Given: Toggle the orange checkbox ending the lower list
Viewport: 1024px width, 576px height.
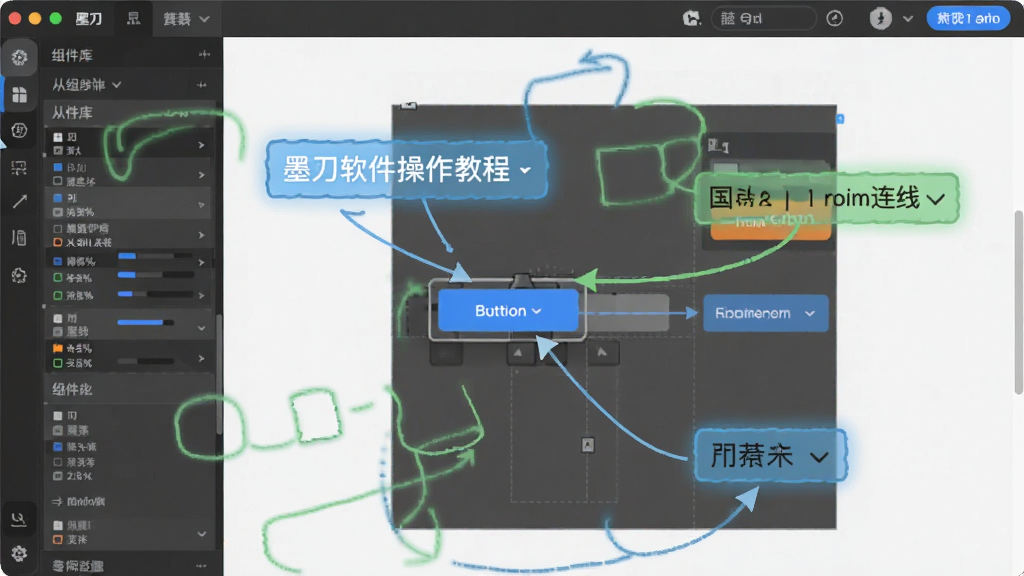Looking at the screenshot, I should (57, 540).
